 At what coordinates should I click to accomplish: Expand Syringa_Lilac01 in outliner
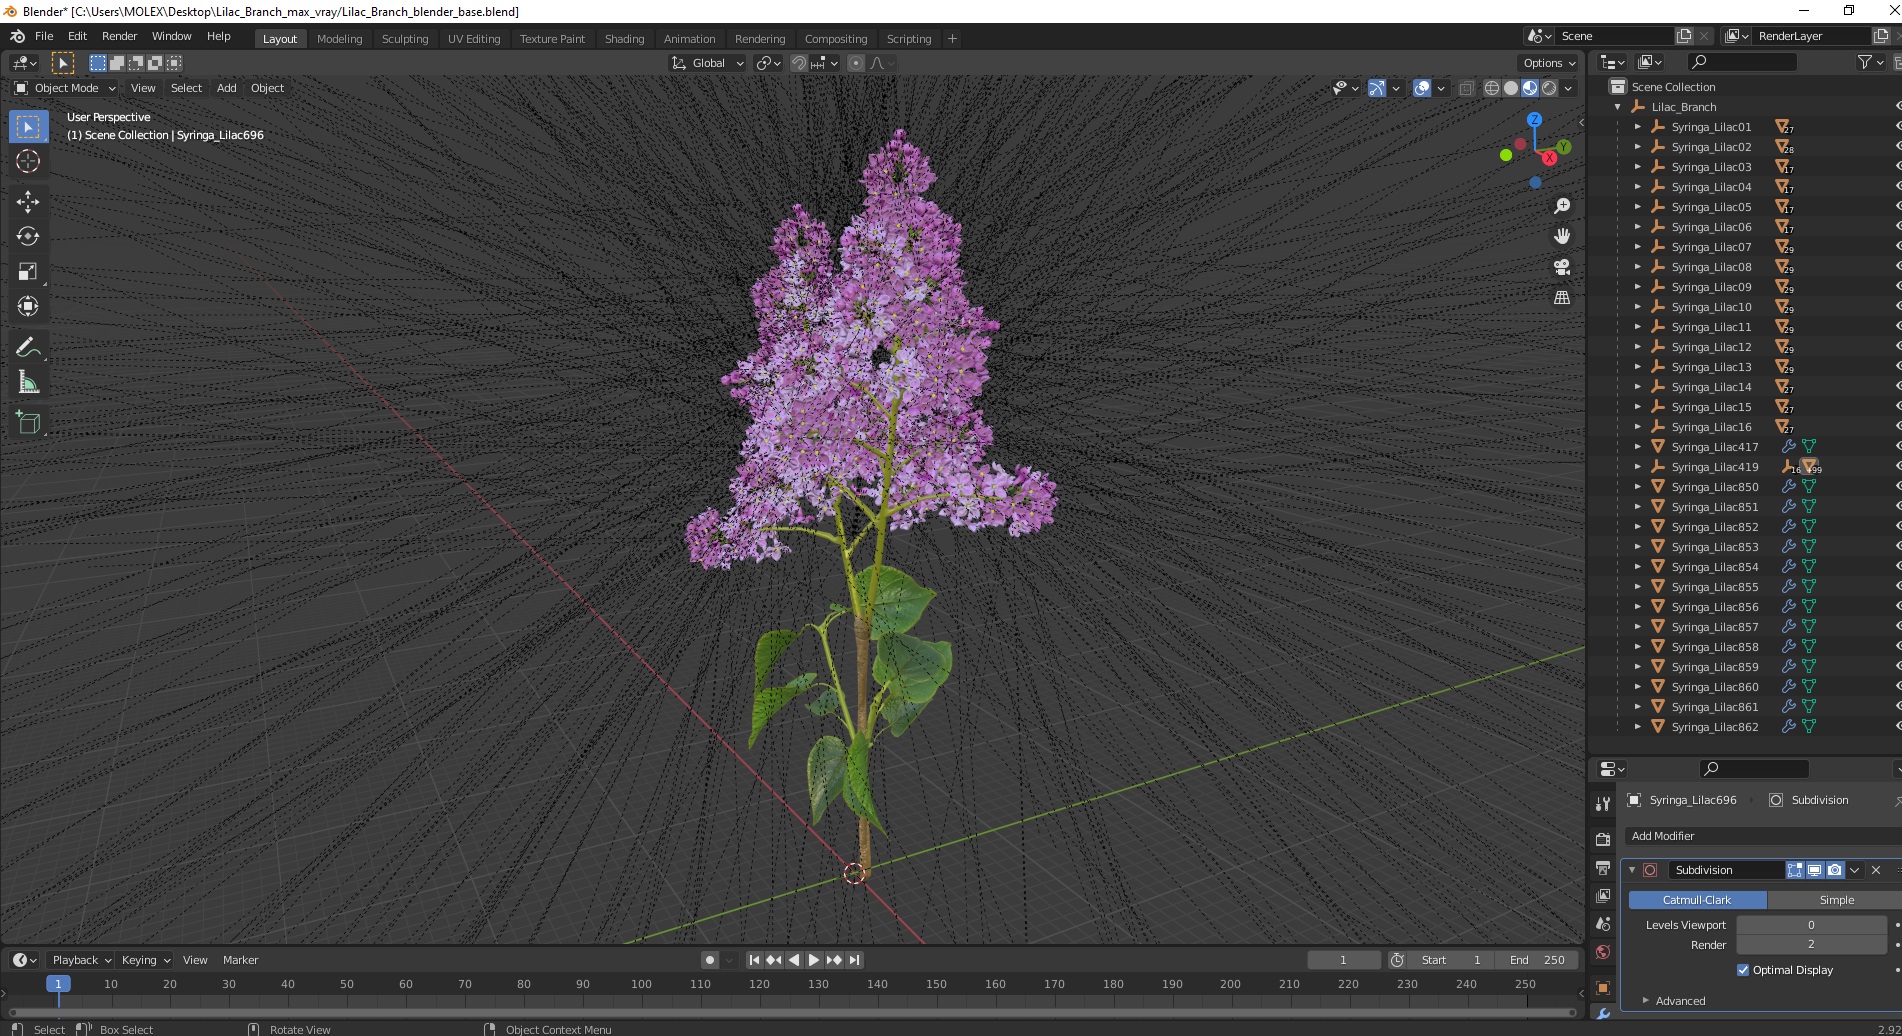coord(1637,127)
